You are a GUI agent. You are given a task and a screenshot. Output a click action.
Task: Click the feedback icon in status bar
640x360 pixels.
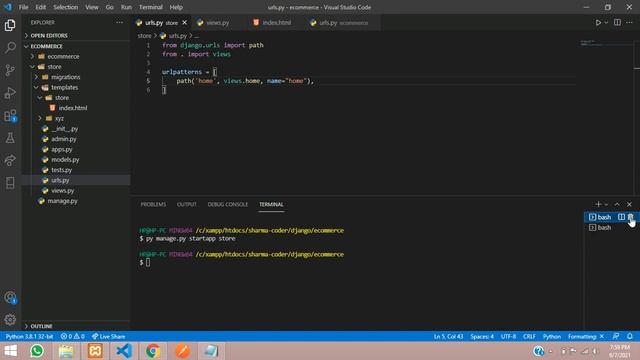pyautogui.click(x=616, y=336)
